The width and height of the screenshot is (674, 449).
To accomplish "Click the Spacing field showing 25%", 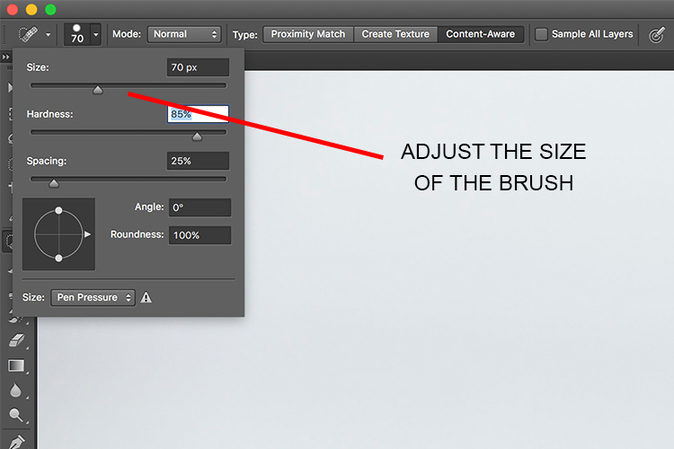I will click(198, 161).
